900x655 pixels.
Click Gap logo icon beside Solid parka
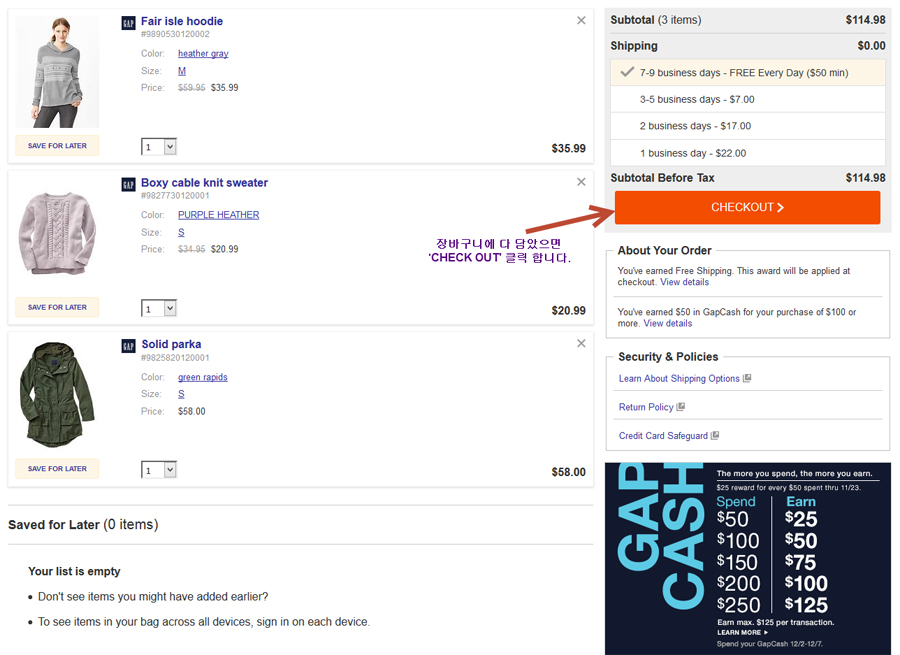click(129, 346)
